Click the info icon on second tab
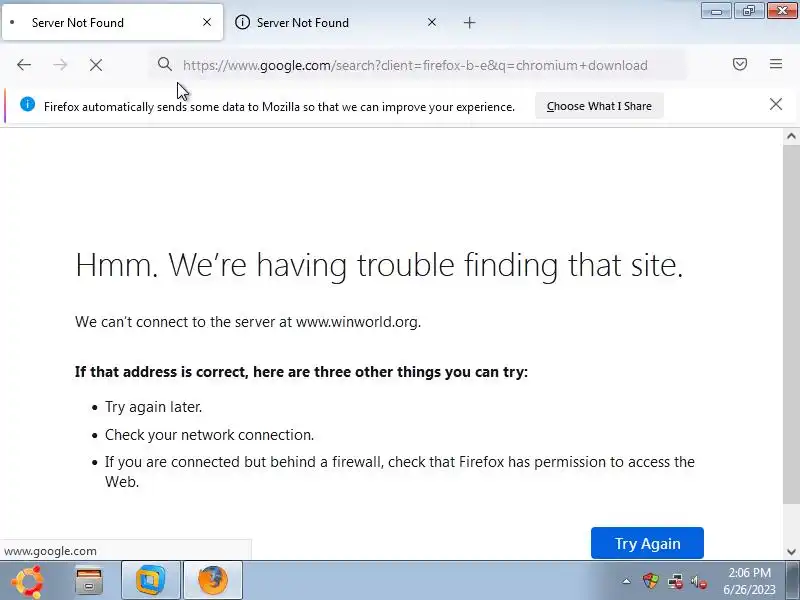The image size is (800, 600). (x=242, y=22)
